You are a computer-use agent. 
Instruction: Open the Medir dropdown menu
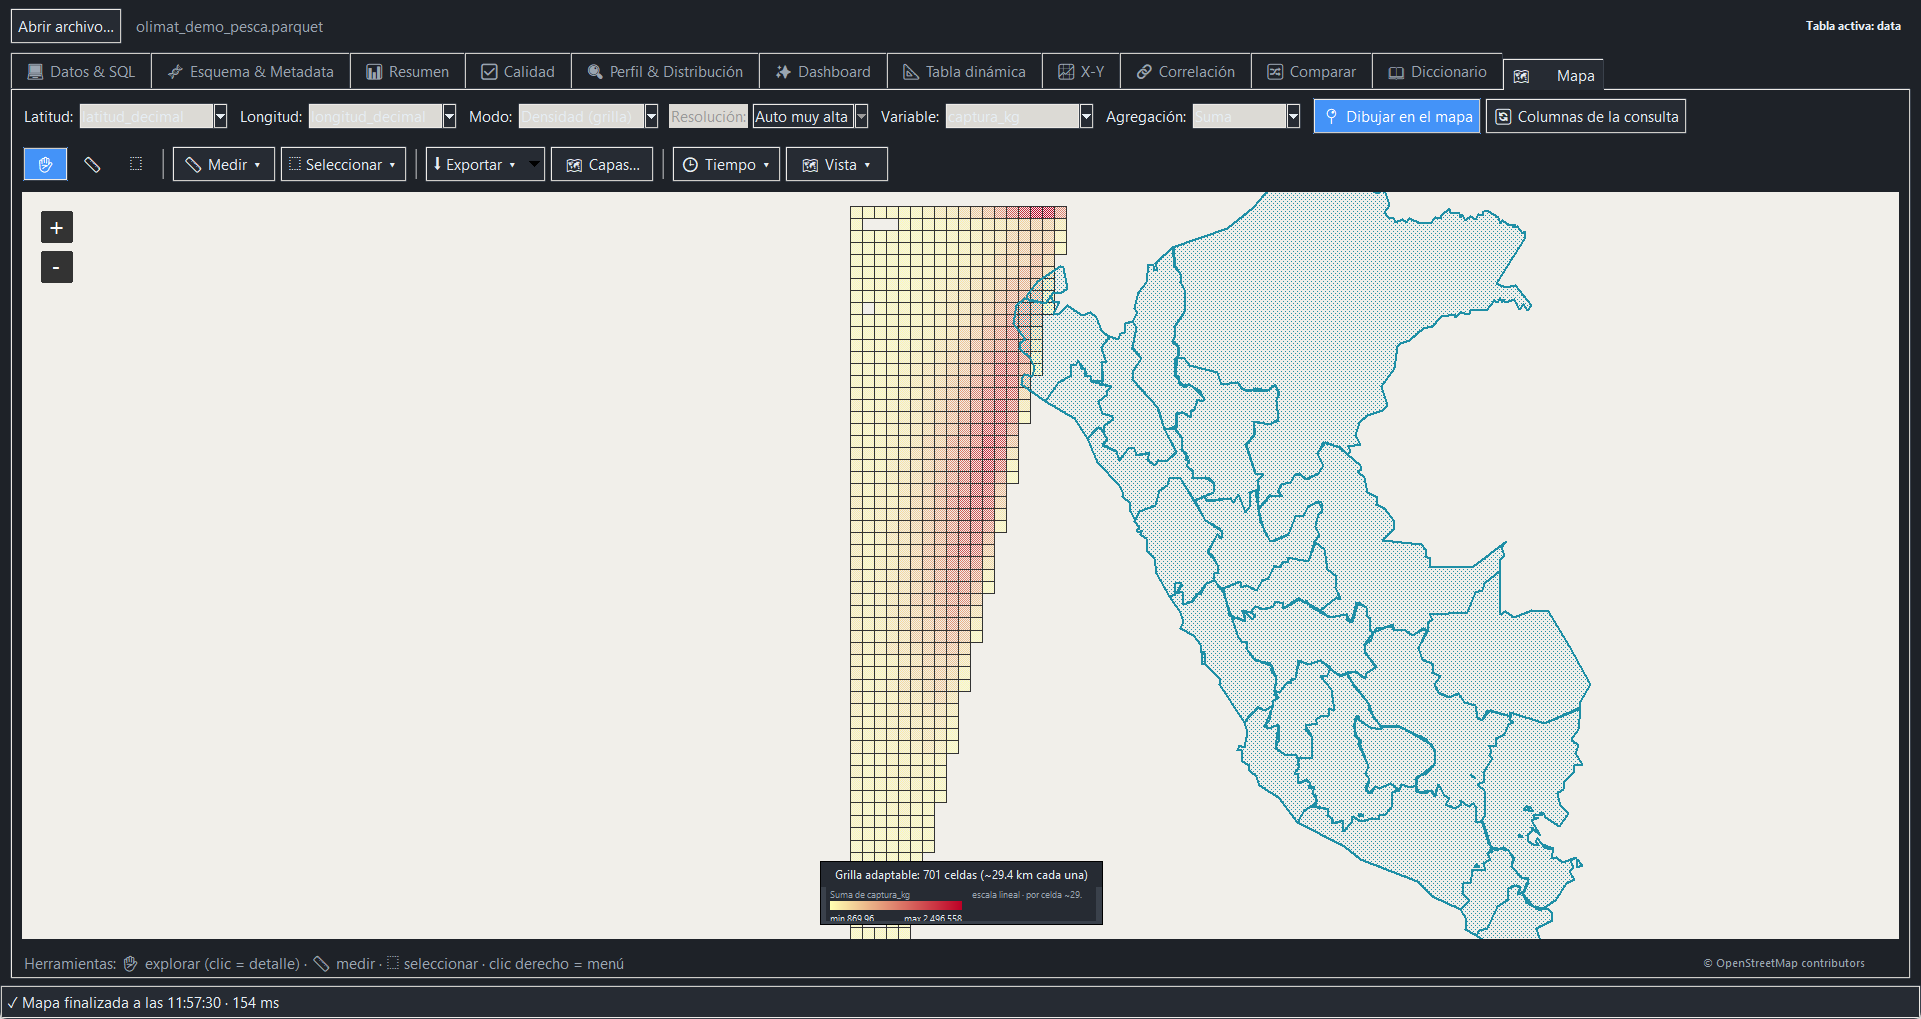point(224,164)
